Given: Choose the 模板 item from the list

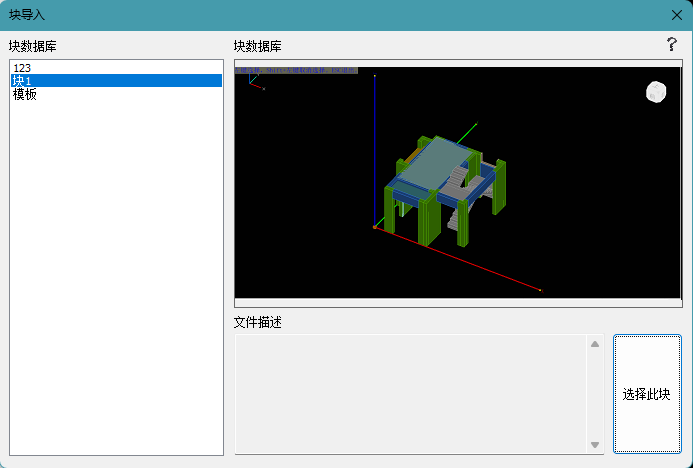Looking at the screenshot, I should point(25,94).
